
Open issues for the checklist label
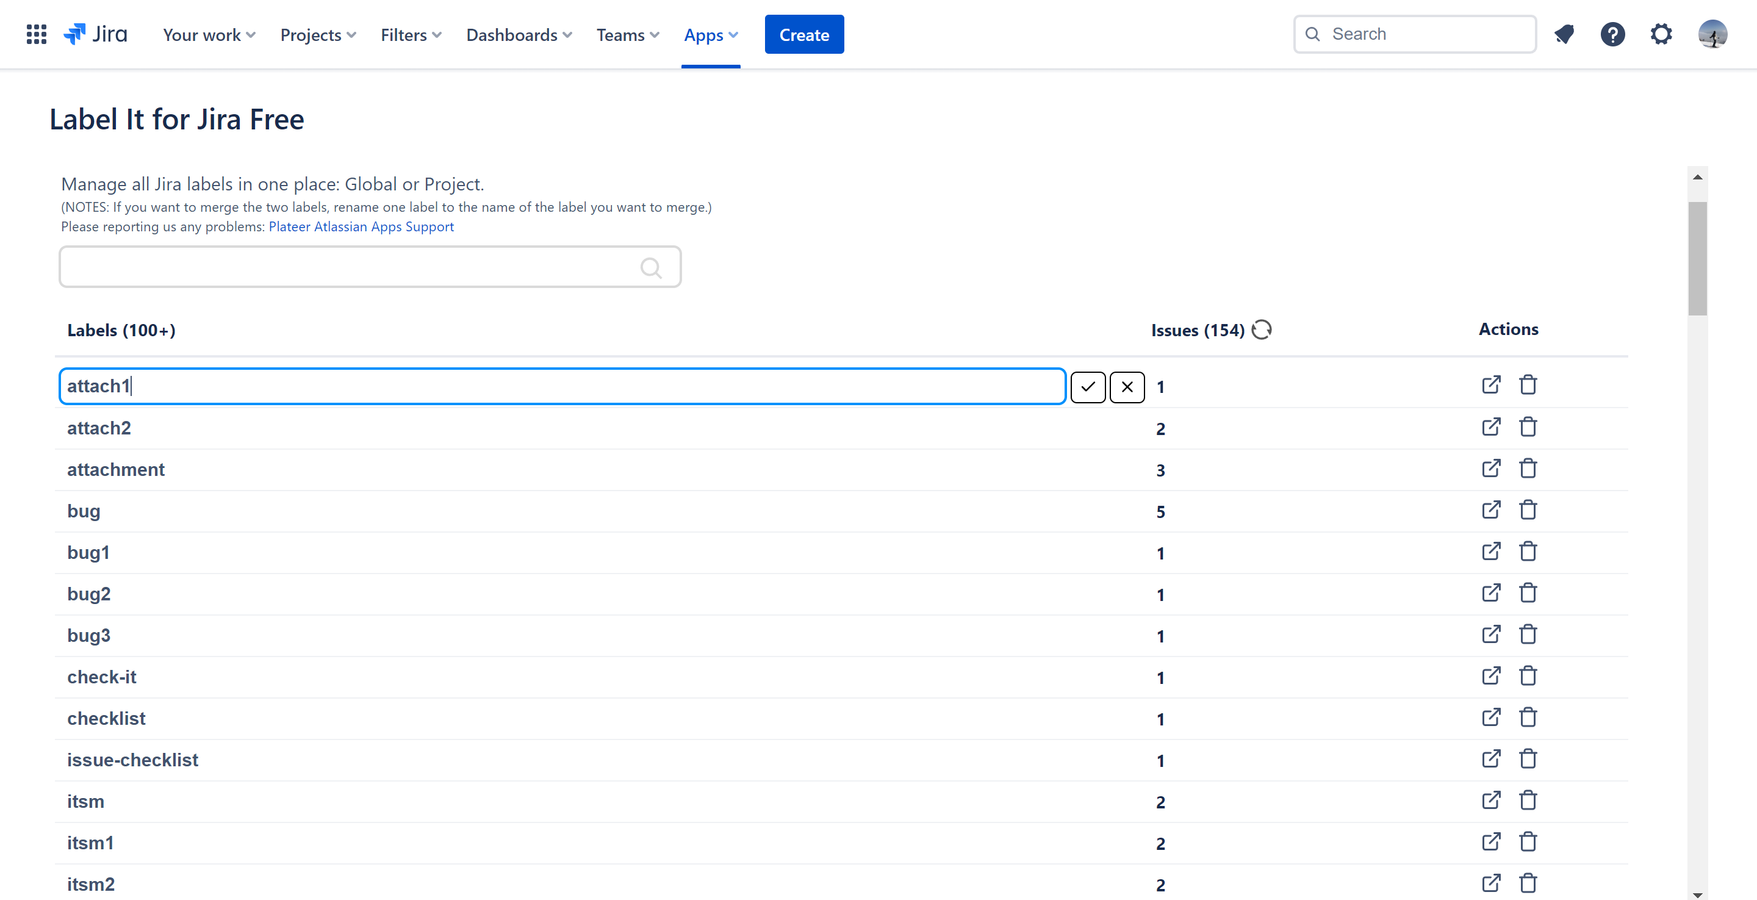[x=1491, y=717]
